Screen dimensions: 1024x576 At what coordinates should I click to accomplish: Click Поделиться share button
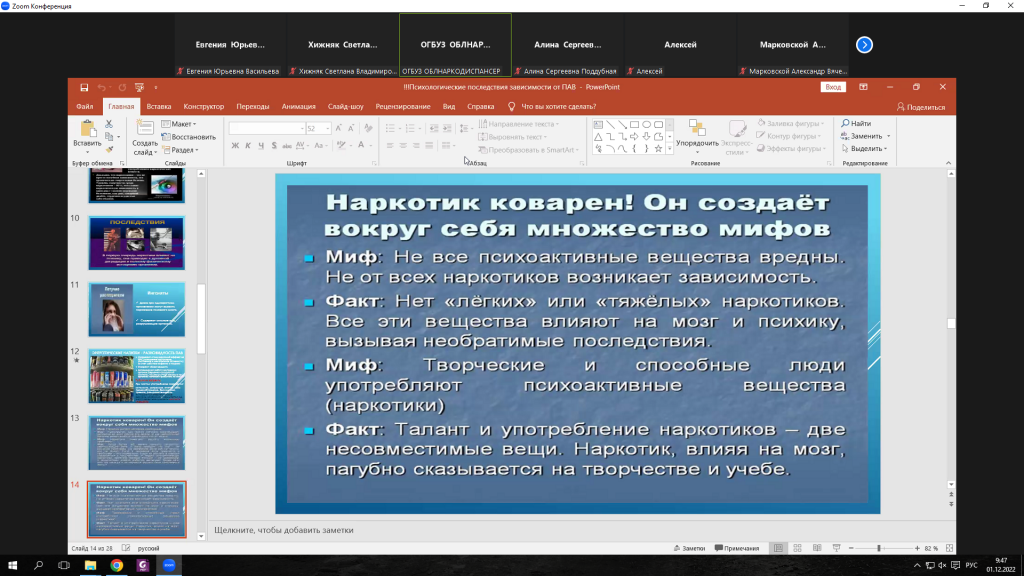pos(921,107)
